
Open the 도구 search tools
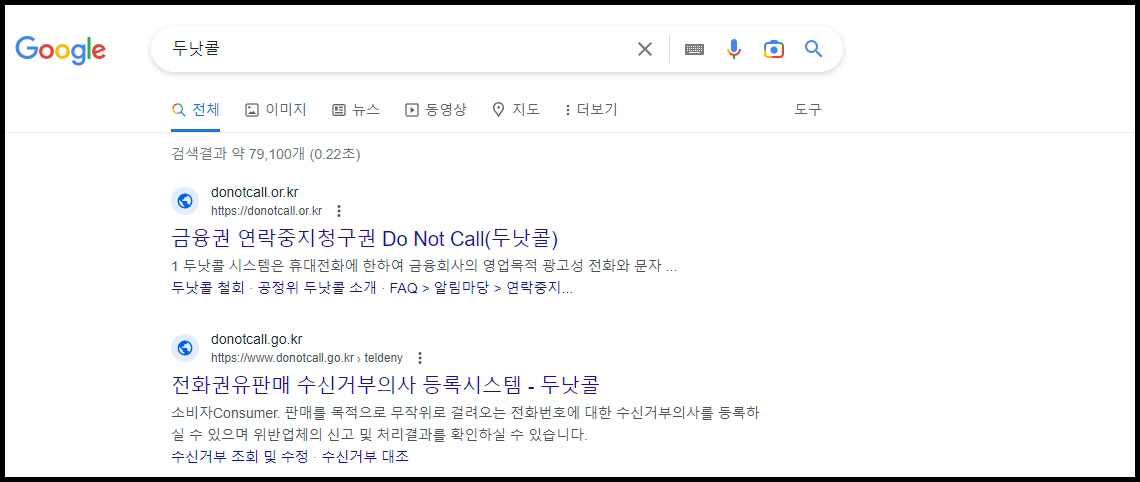pyautogui.click(x=808, y=111)
